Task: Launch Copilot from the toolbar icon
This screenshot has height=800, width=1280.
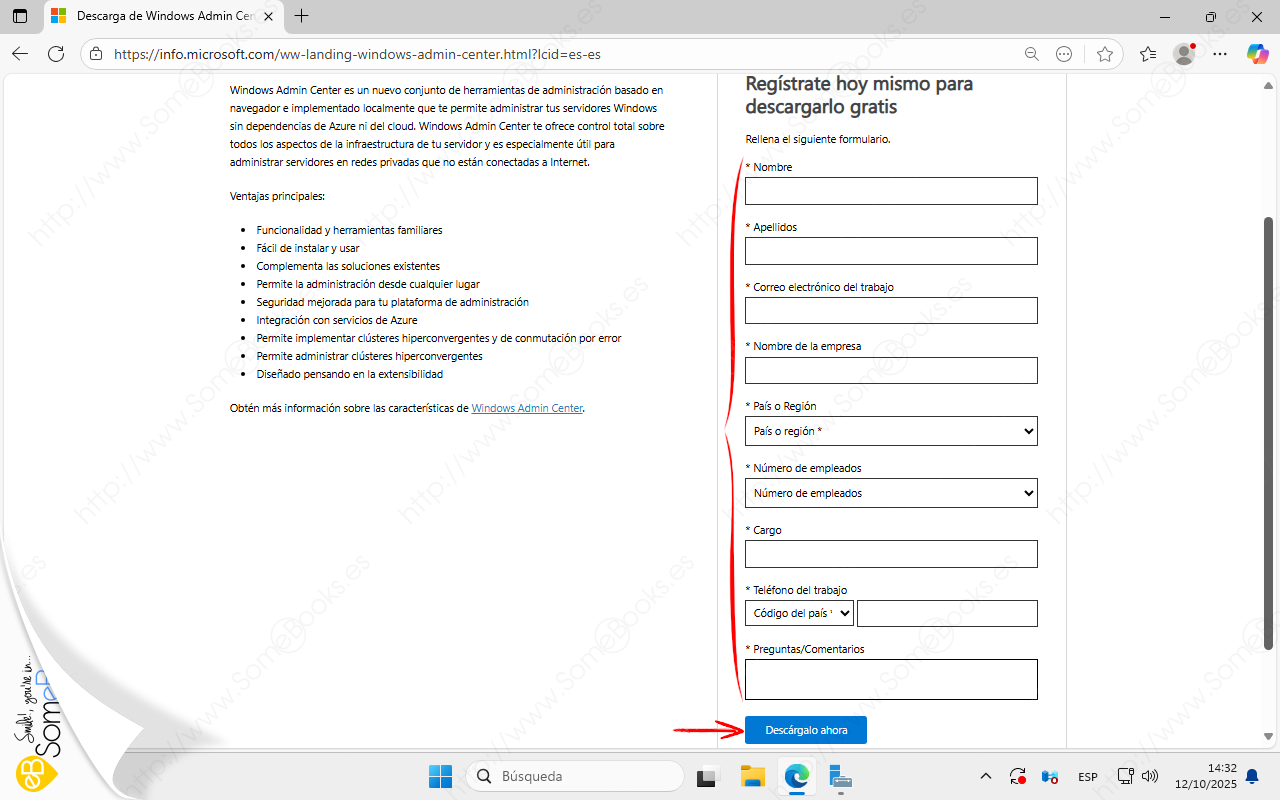Action: (x=1256, y=54)
